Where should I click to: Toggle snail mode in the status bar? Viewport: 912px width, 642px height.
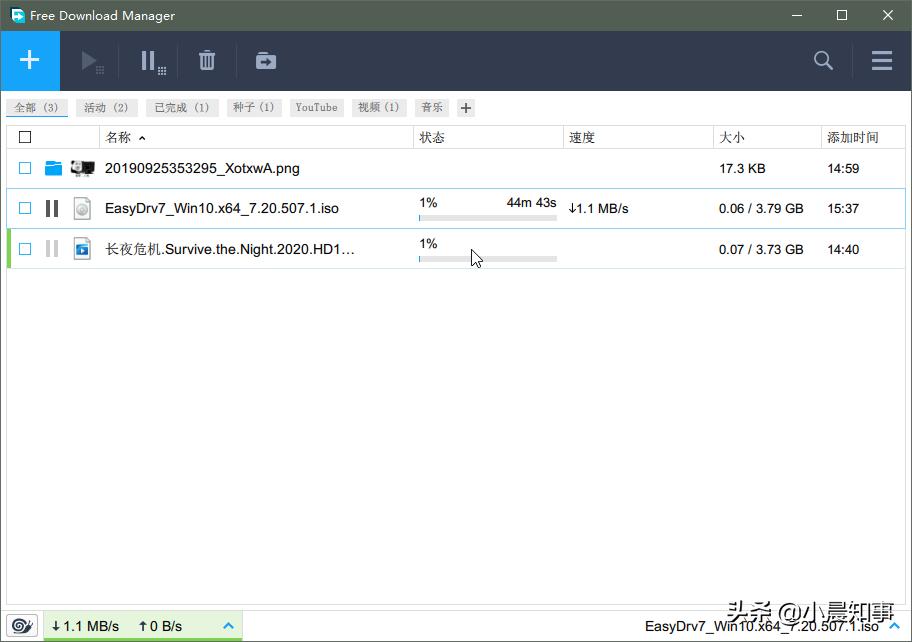point(22,626)
